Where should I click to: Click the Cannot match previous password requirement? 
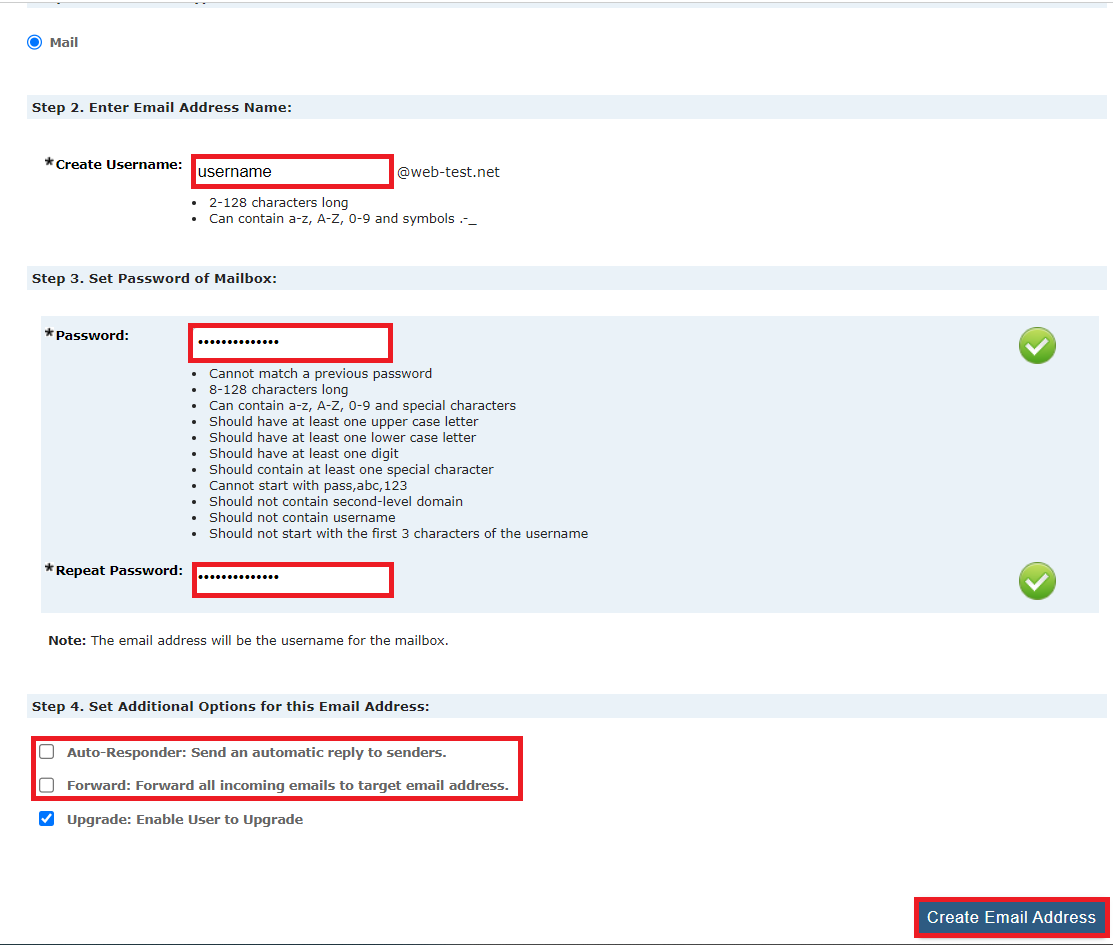(x=320, y=373)
